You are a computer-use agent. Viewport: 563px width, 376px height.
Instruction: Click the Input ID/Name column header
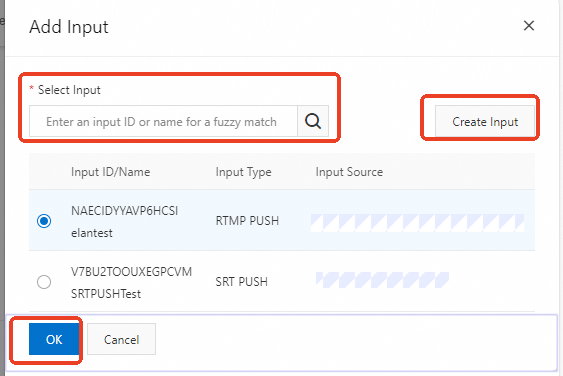[111, 172]
